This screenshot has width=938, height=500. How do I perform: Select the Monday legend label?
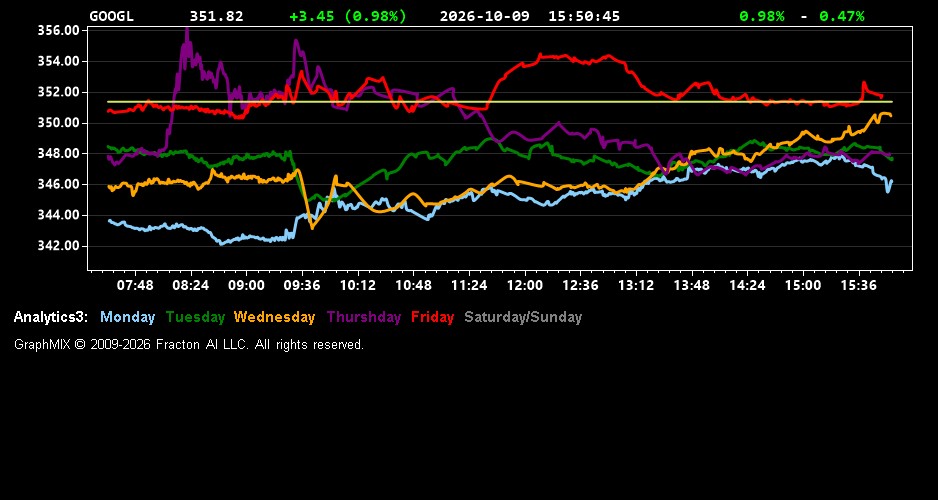click(127, 317)
